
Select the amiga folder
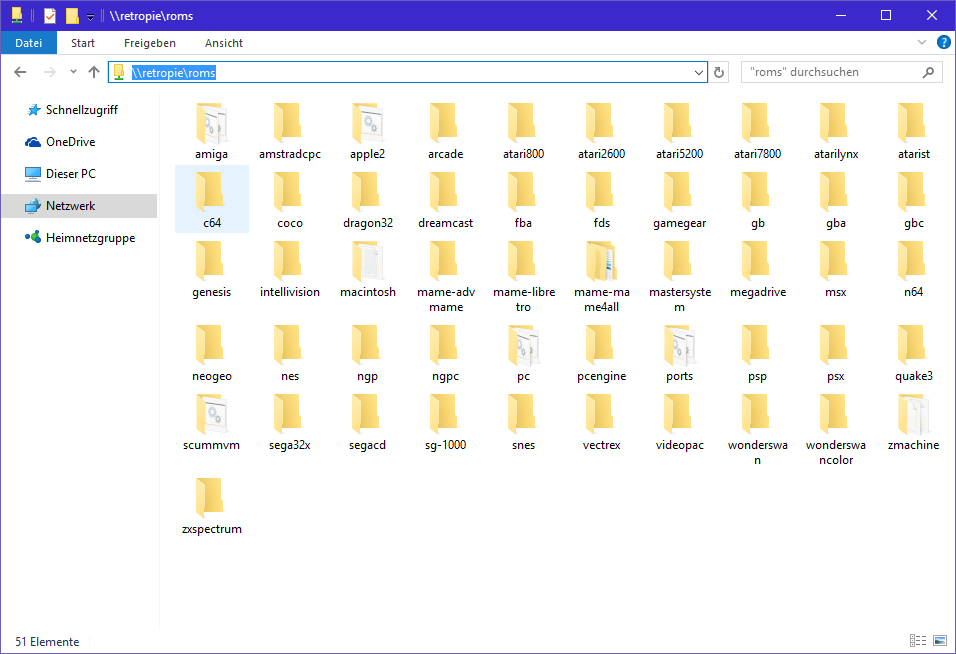(211, 131)
